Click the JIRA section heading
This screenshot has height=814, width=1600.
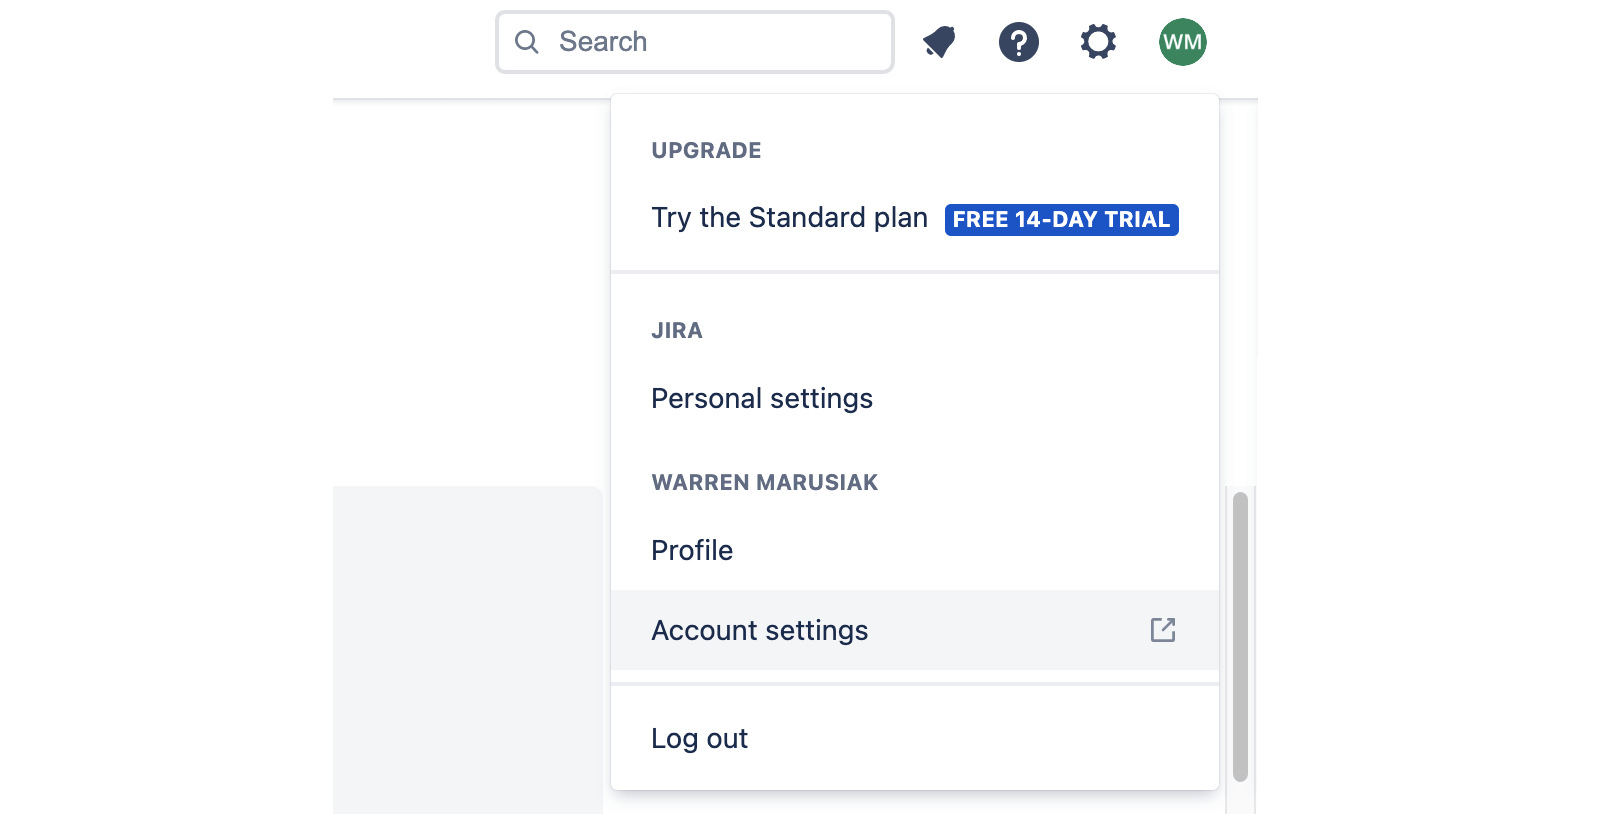click(677, 331)
